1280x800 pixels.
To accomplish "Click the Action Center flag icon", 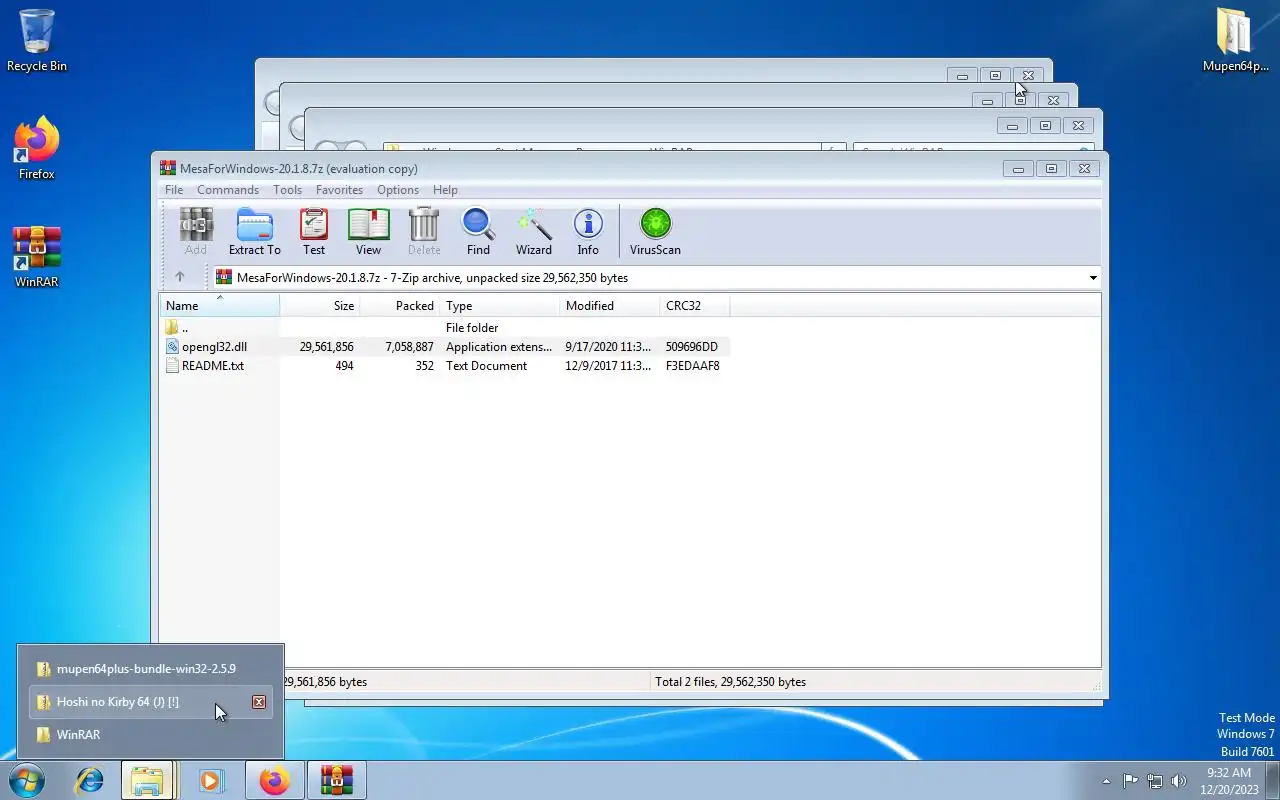I will tap(1130, 781).
